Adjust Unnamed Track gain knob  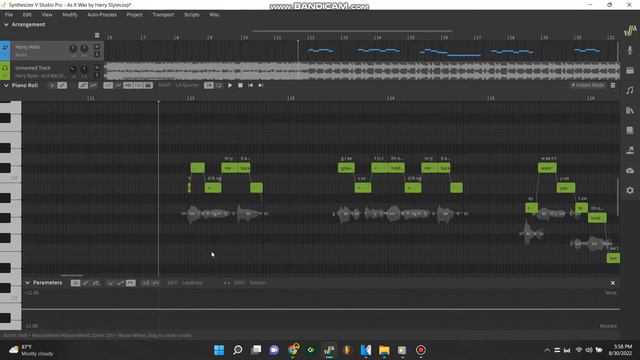pos(73,69)
